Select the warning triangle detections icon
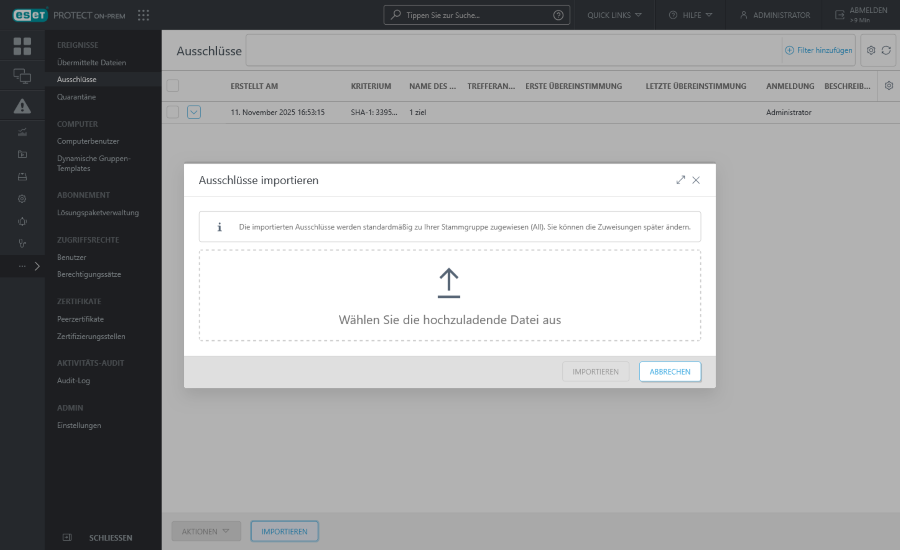The height and width of the screenshot is (550, 900). (x=22, y=106)
